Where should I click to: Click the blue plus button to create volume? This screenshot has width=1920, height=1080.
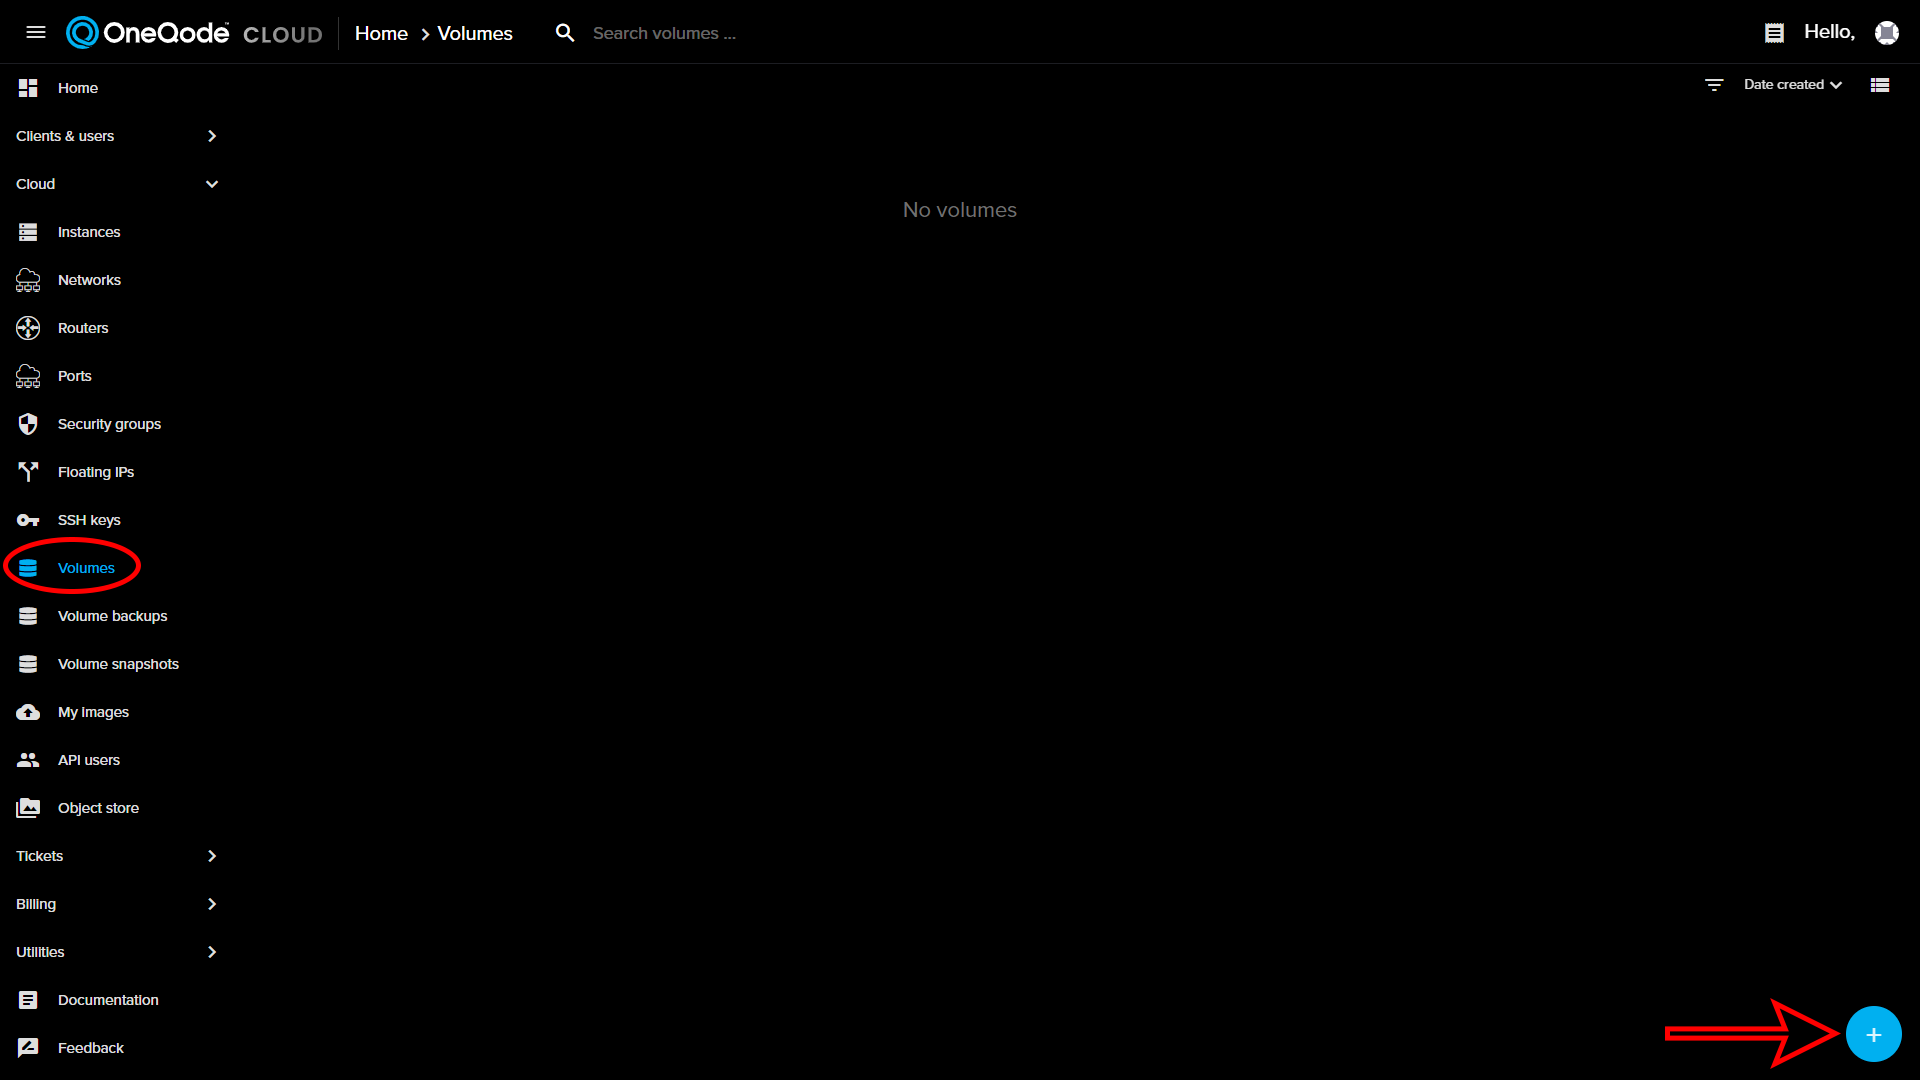point(1874,1034)
